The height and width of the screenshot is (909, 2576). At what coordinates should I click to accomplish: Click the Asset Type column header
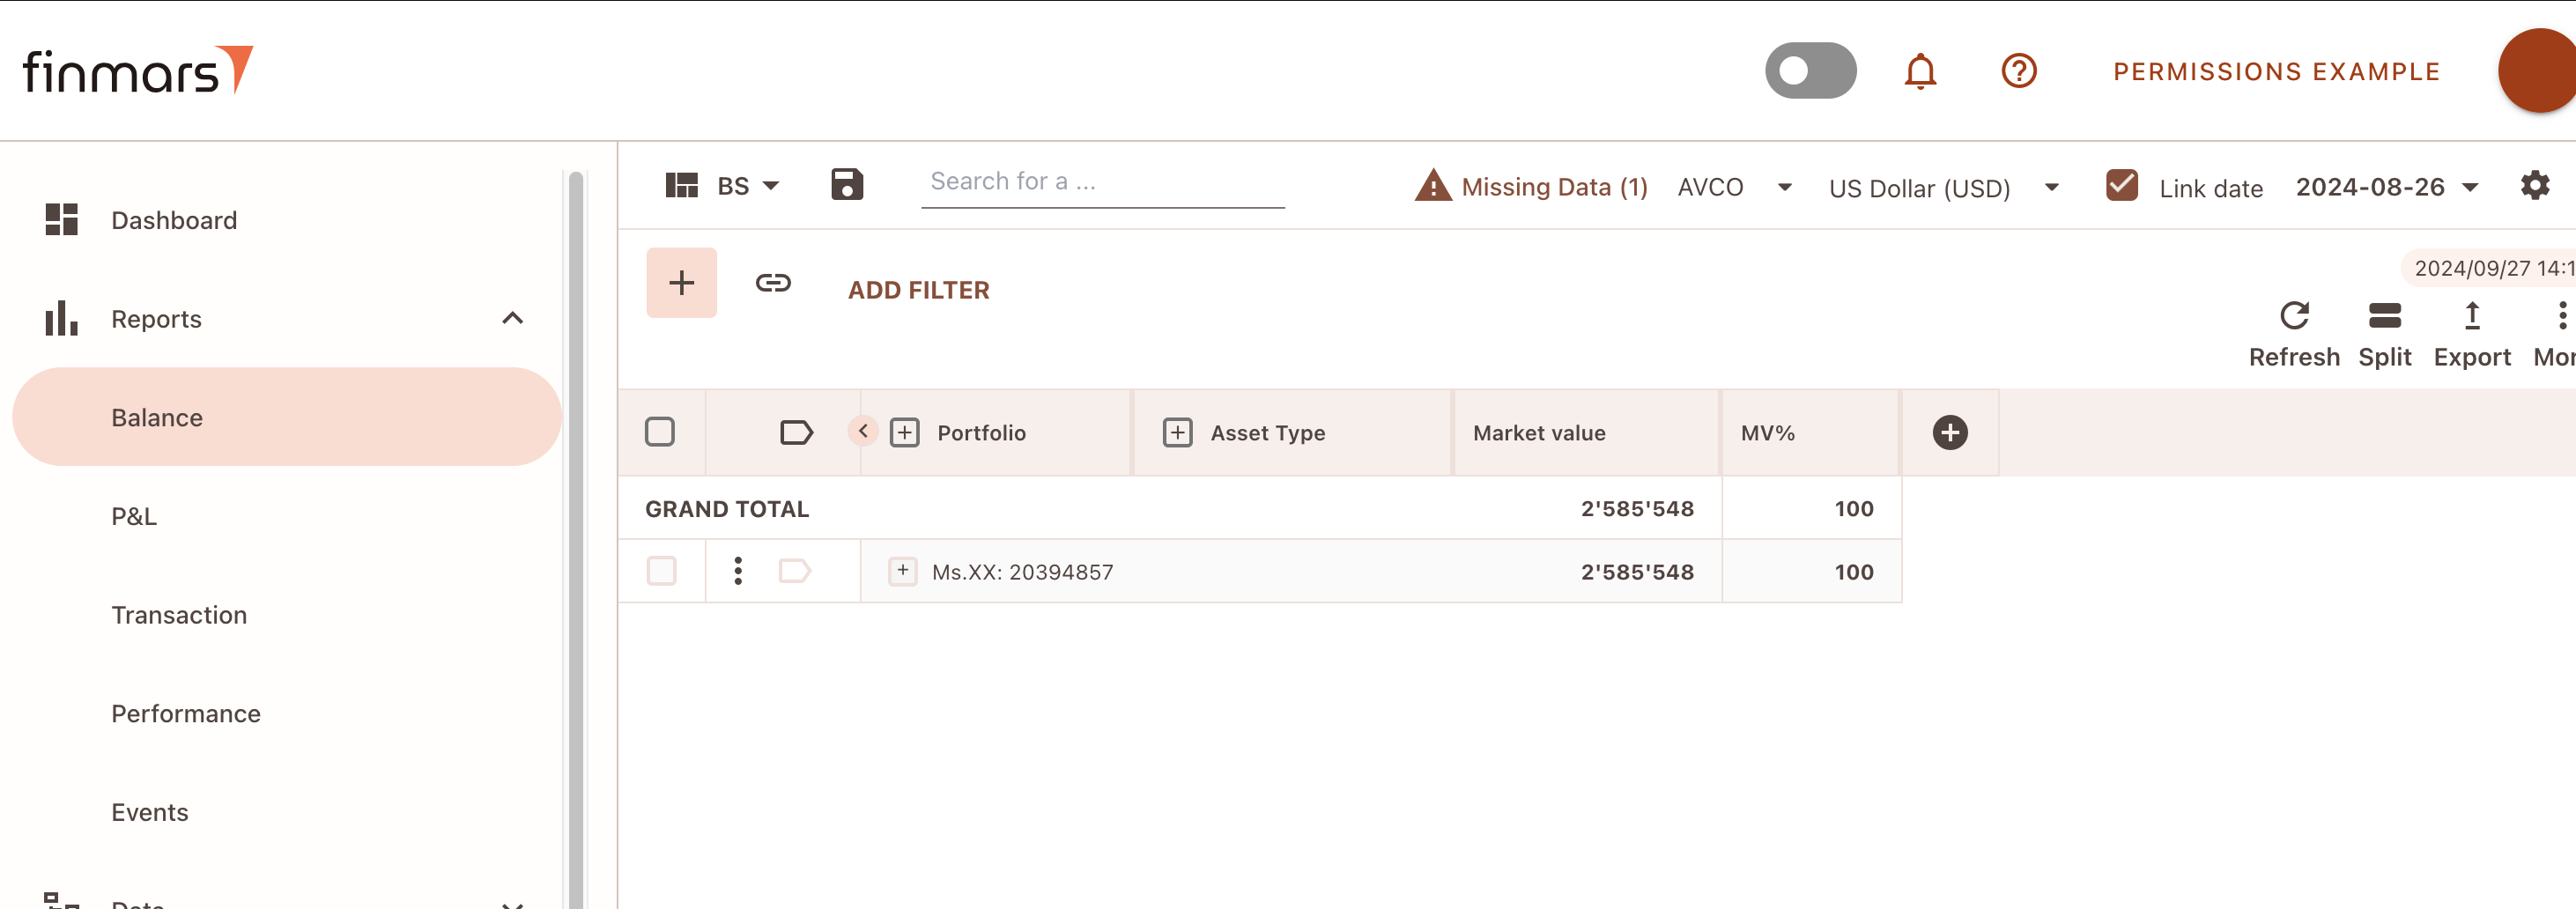[1267, 433]
